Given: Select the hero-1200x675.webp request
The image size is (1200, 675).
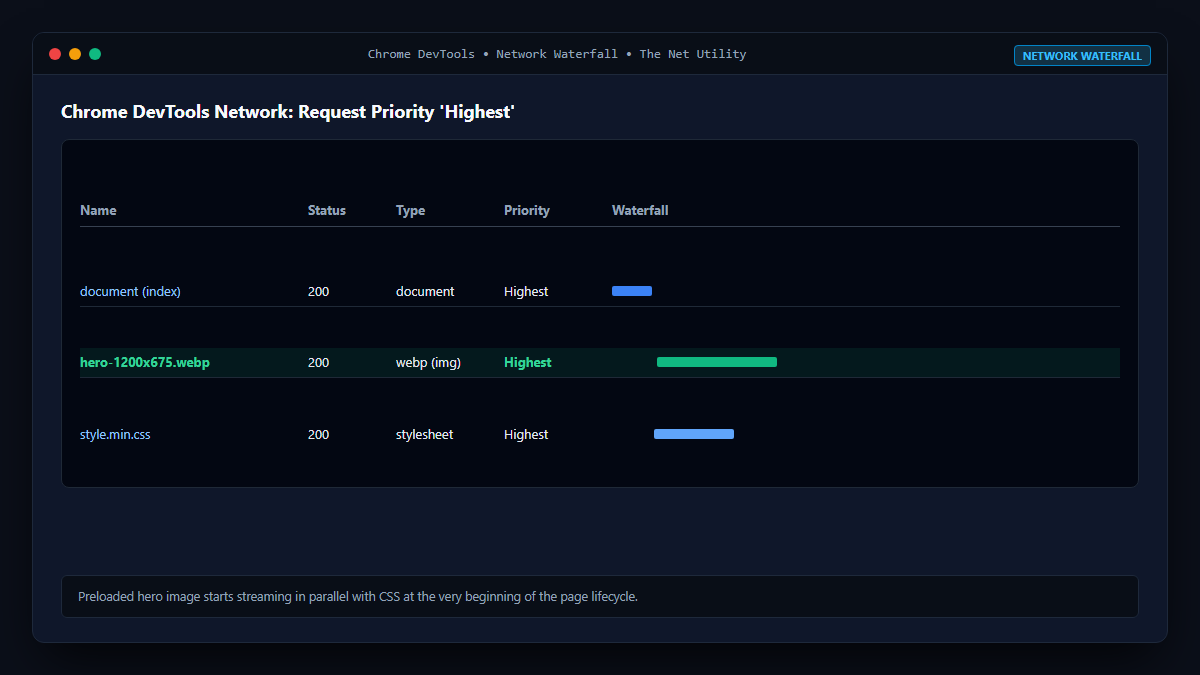Looking at the screenshot, I should pos(145,363).
